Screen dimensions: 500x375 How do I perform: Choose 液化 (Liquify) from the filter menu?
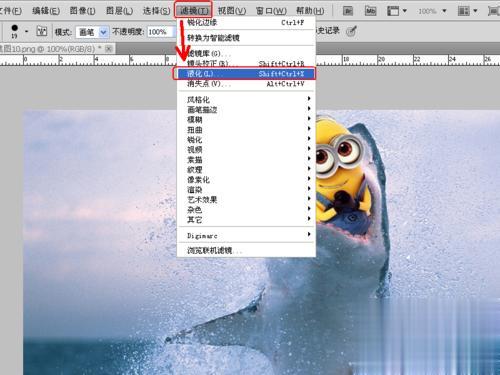pos(246,74)
